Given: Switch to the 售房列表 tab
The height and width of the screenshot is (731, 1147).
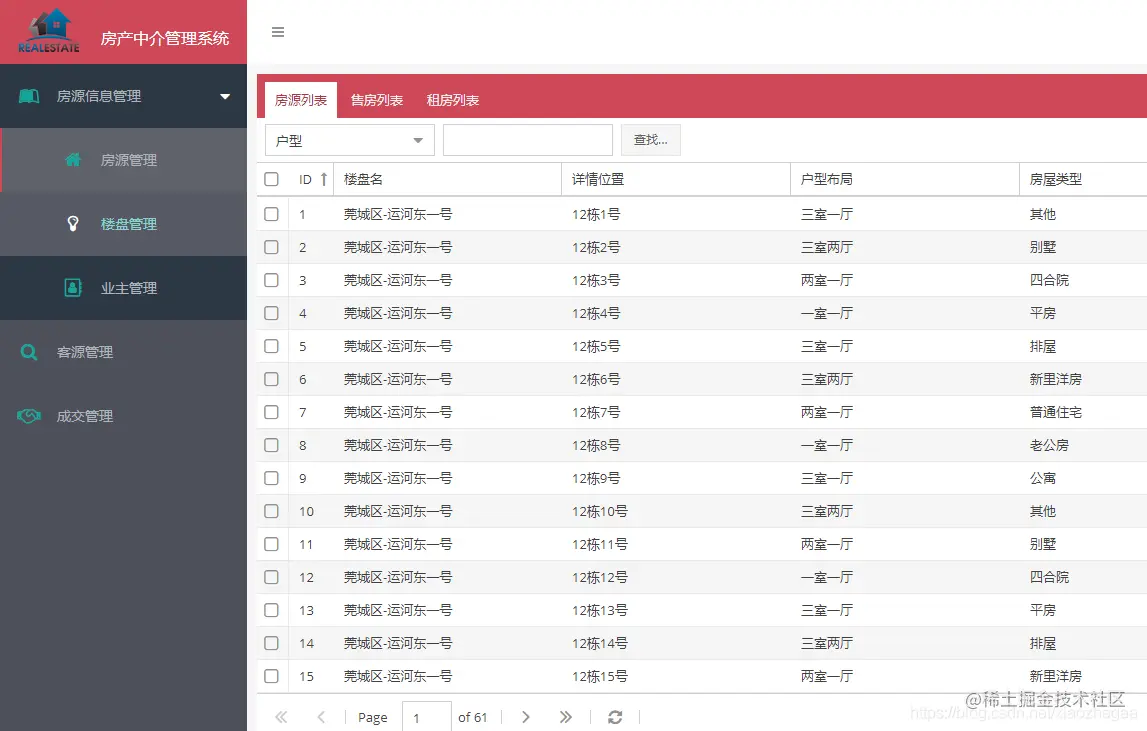Looking at the screenshot, I should click(x=377, y=100).
